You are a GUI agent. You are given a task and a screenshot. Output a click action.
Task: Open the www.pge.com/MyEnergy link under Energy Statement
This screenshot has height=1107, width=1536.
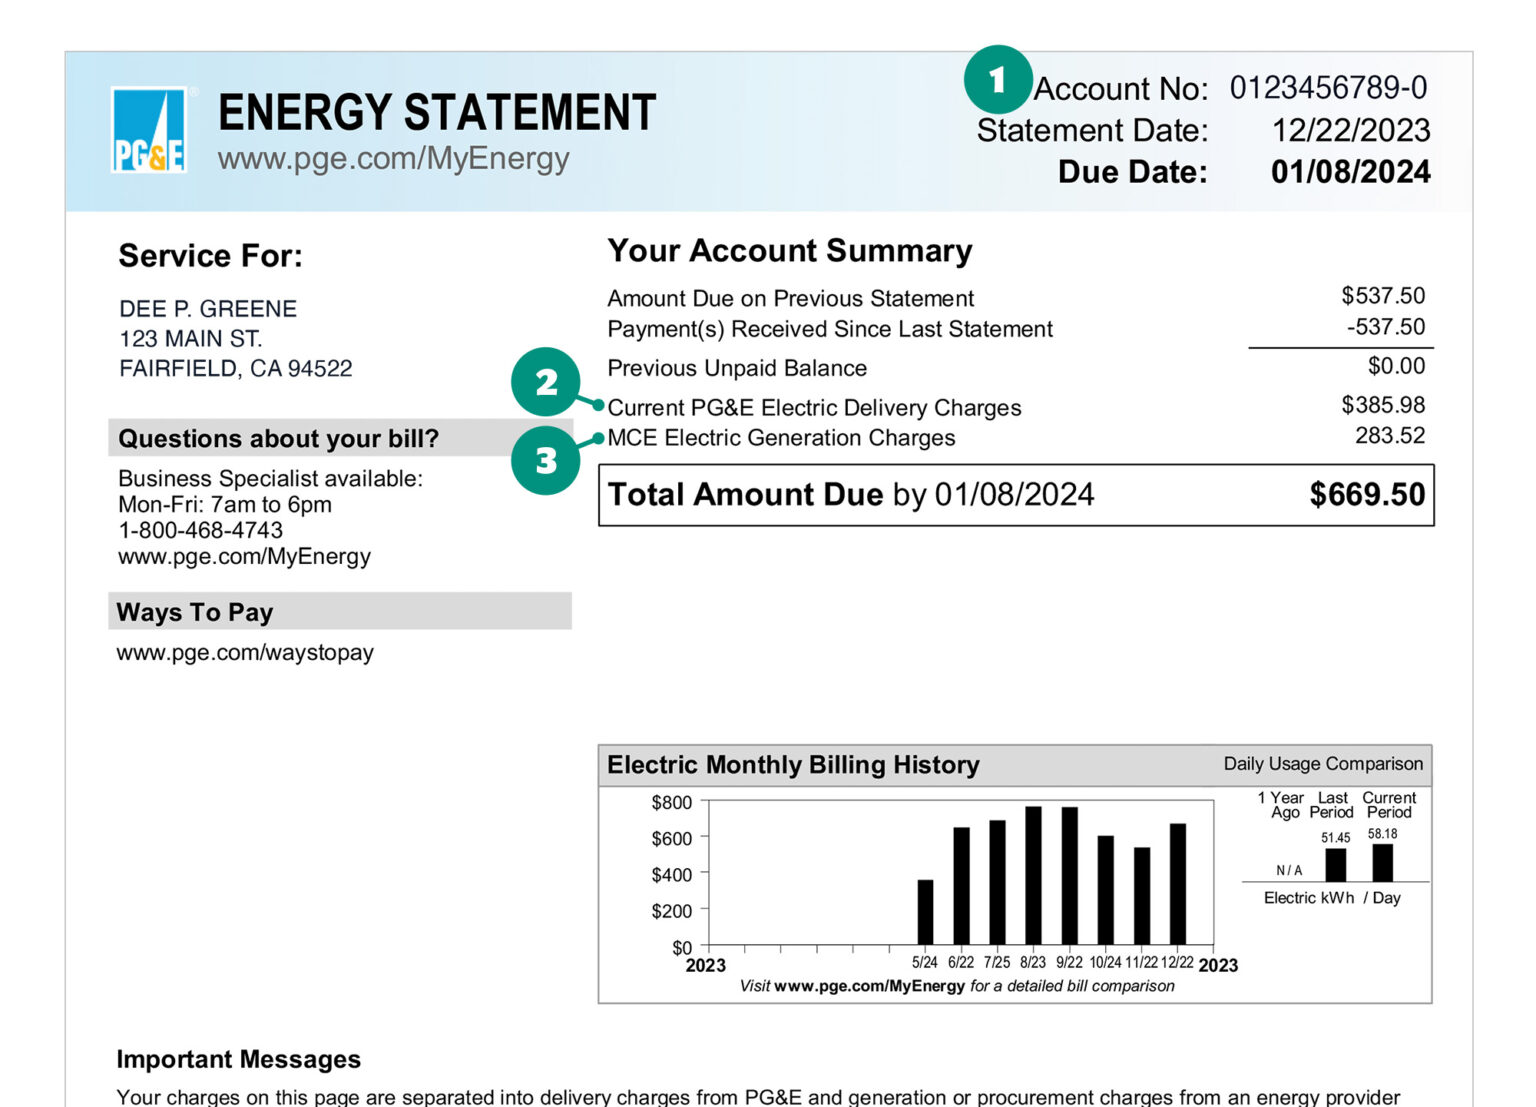coord(394,158)
